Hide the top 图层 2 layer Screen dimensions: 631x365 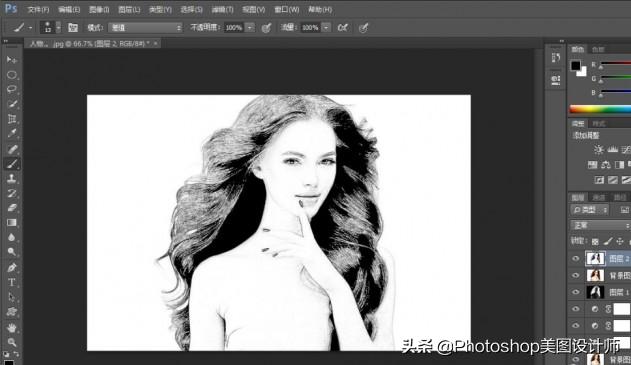coord(575,259)
